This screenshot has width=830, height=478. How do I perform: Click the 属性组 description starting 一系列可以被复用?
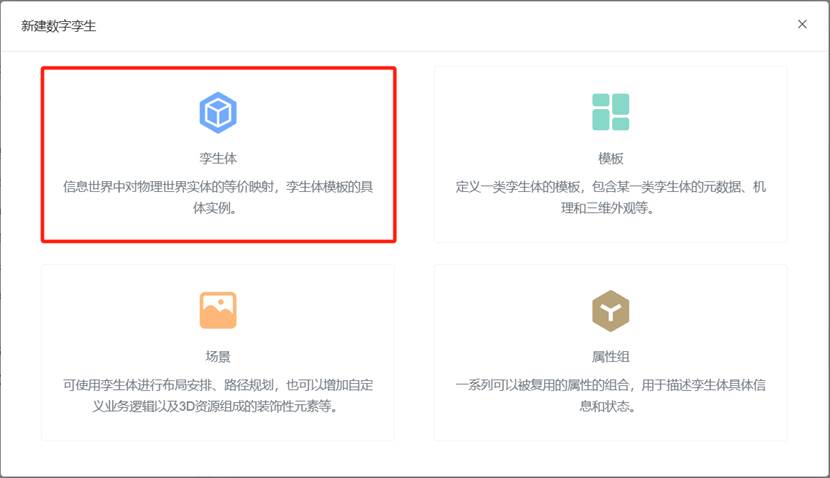[610, 395]
